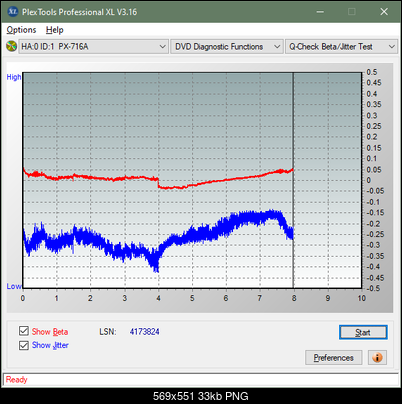Viewport: 402px width, 404px height.
Task: Minimize the PlexTools window
Action: point(320,12)
